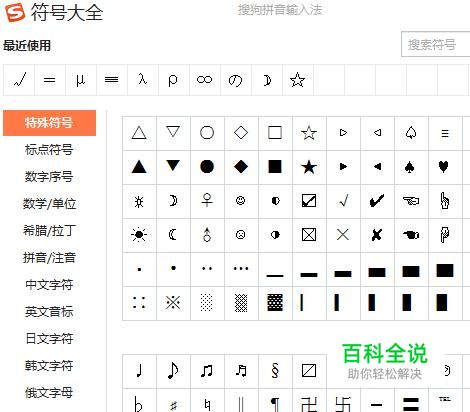
Task: Insert thin multiplication cross symbol
Action: pyautogui.click(x=343, y=235)
